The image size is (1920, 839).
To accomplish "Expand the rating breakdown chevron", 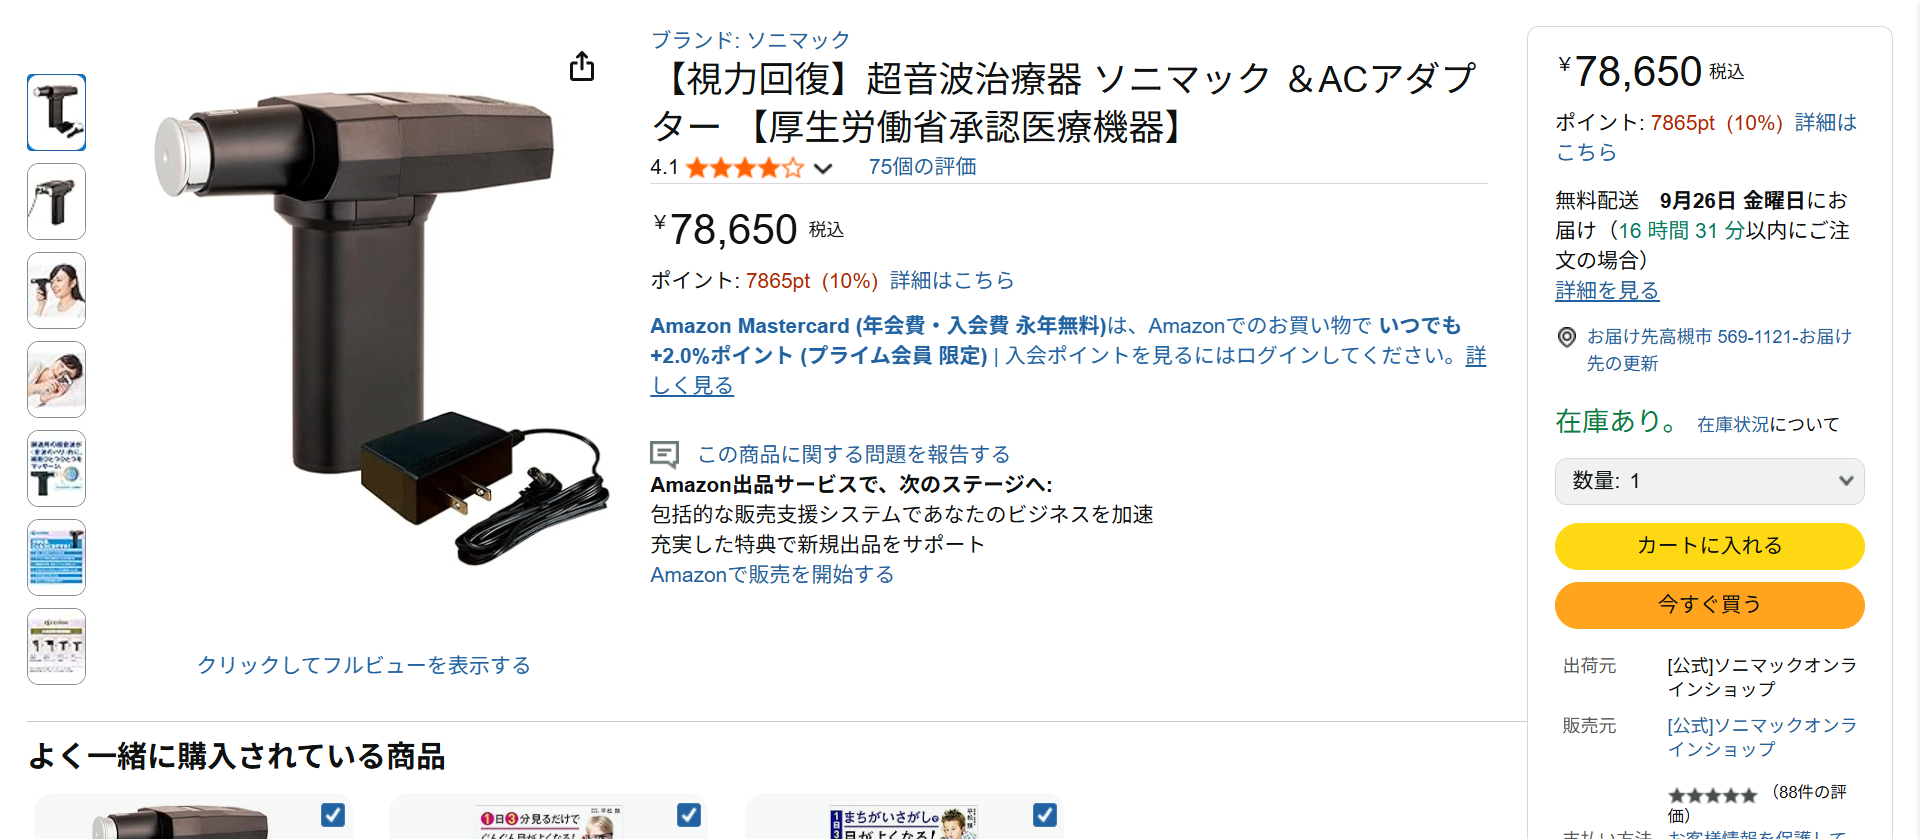I will click(x=823, y=168).
